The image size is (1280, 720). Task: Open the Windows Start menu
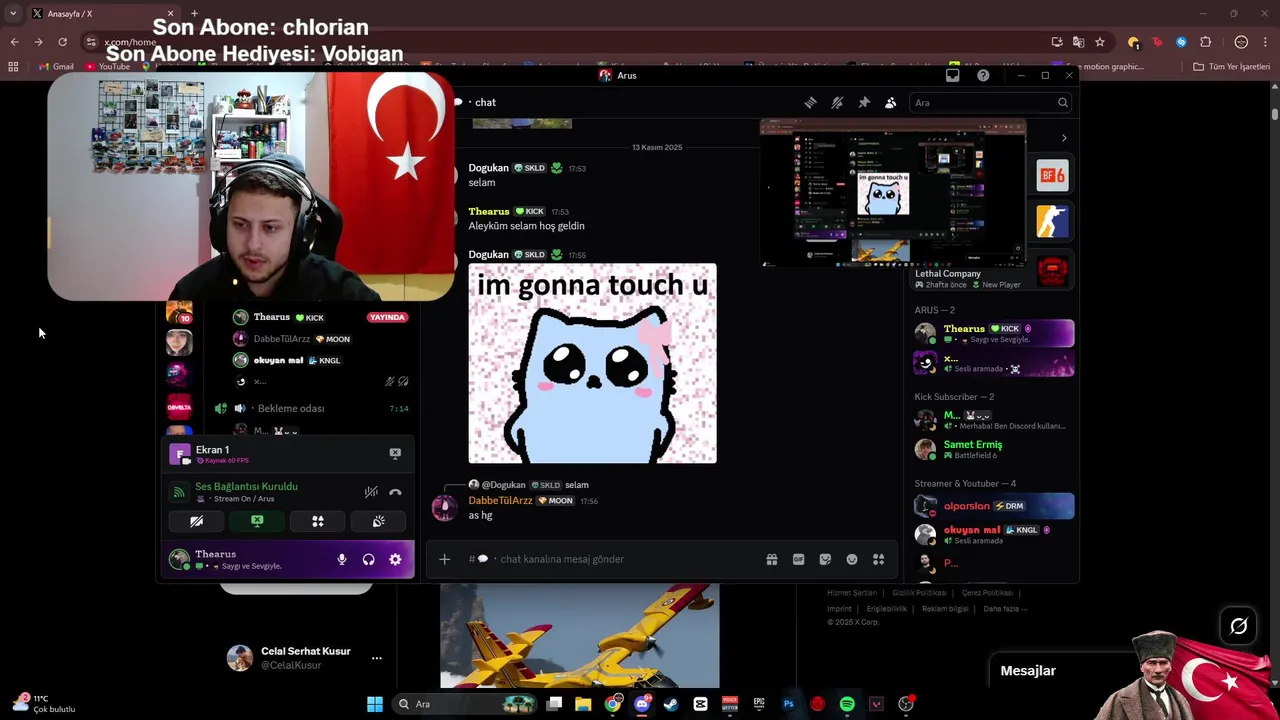pyautogui.click(x=375, y=704)
